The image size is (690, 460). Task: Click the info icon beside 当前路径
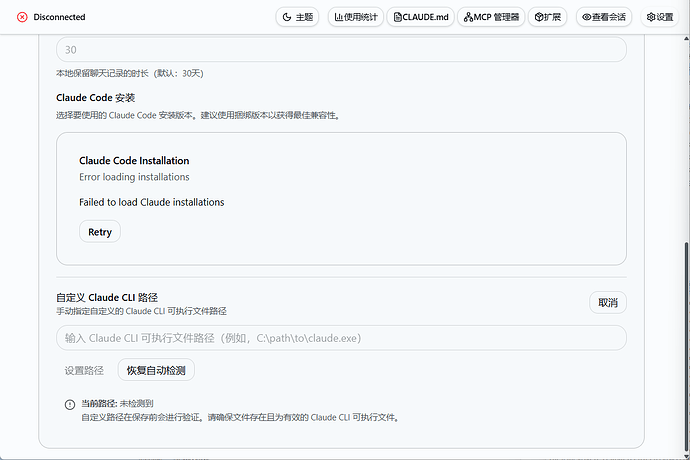point(70,405)
